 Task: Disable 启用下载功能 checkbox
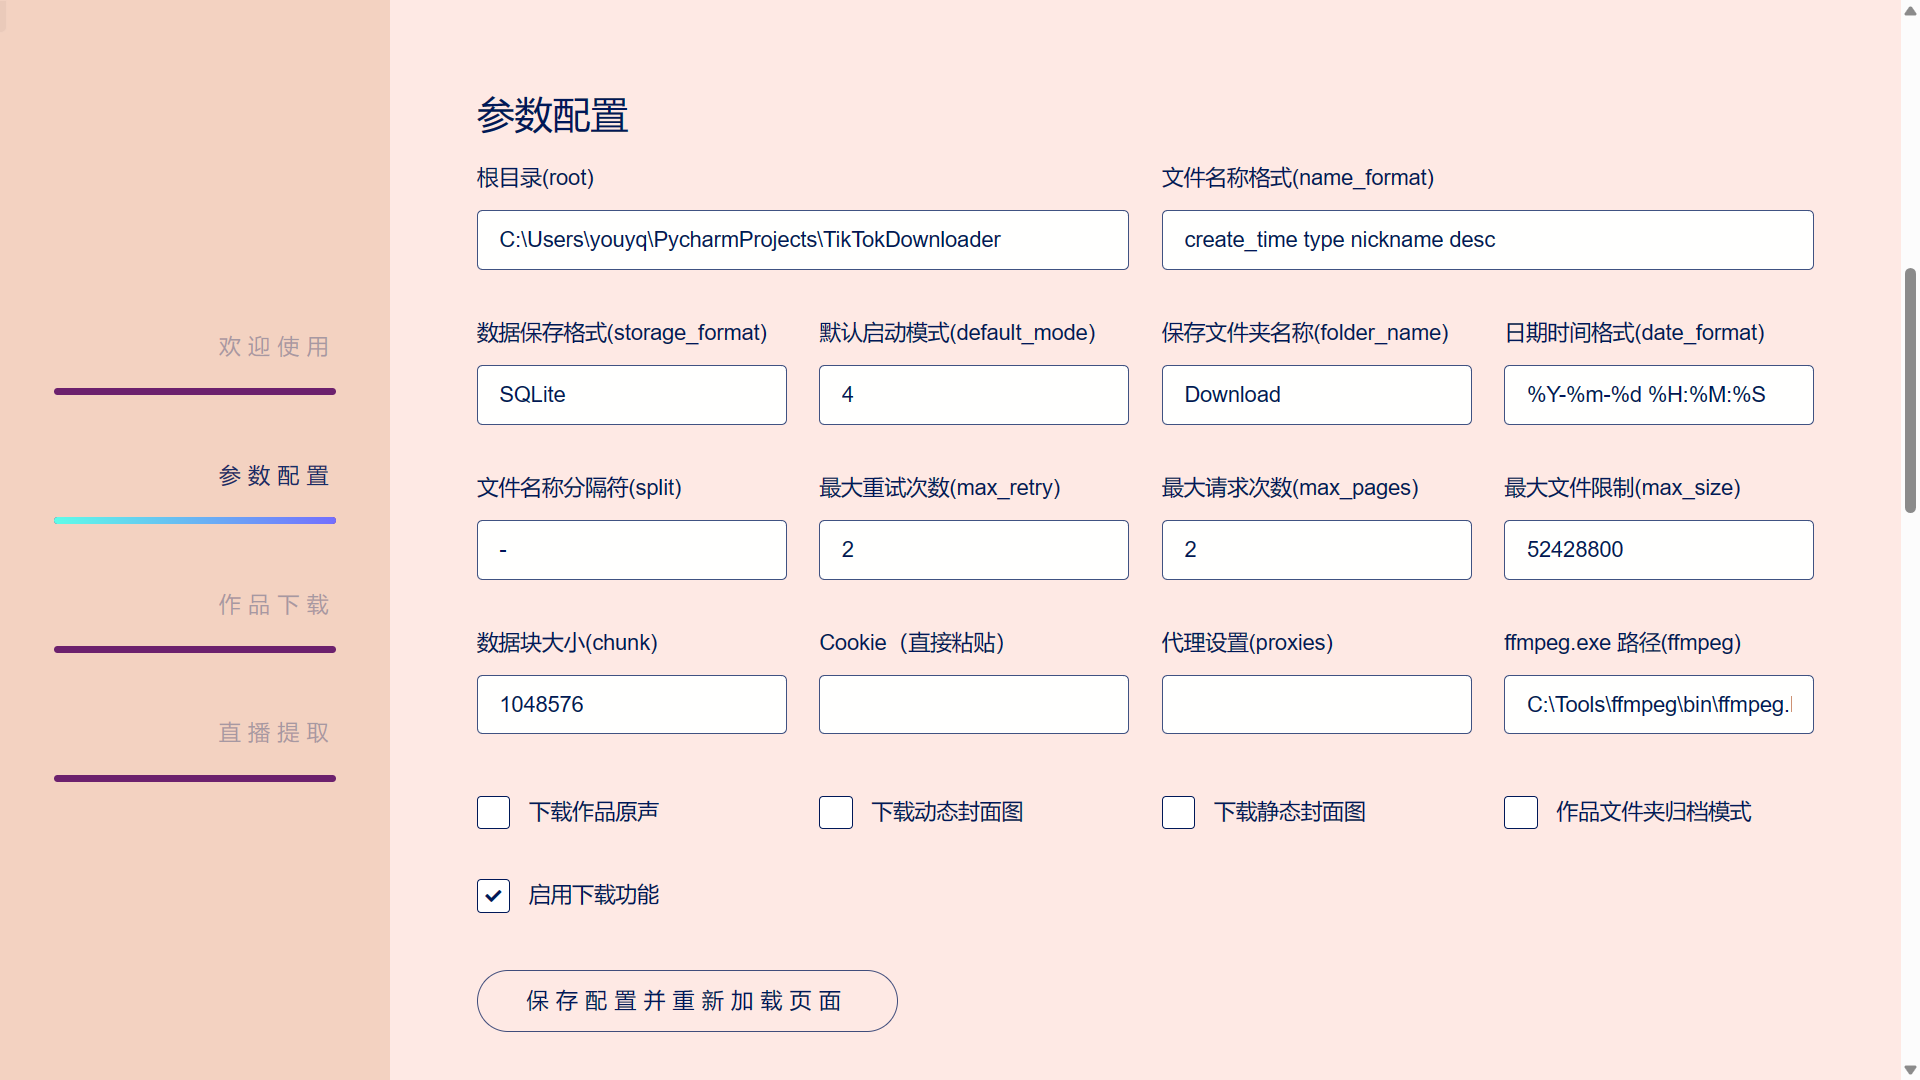[493, 895]
